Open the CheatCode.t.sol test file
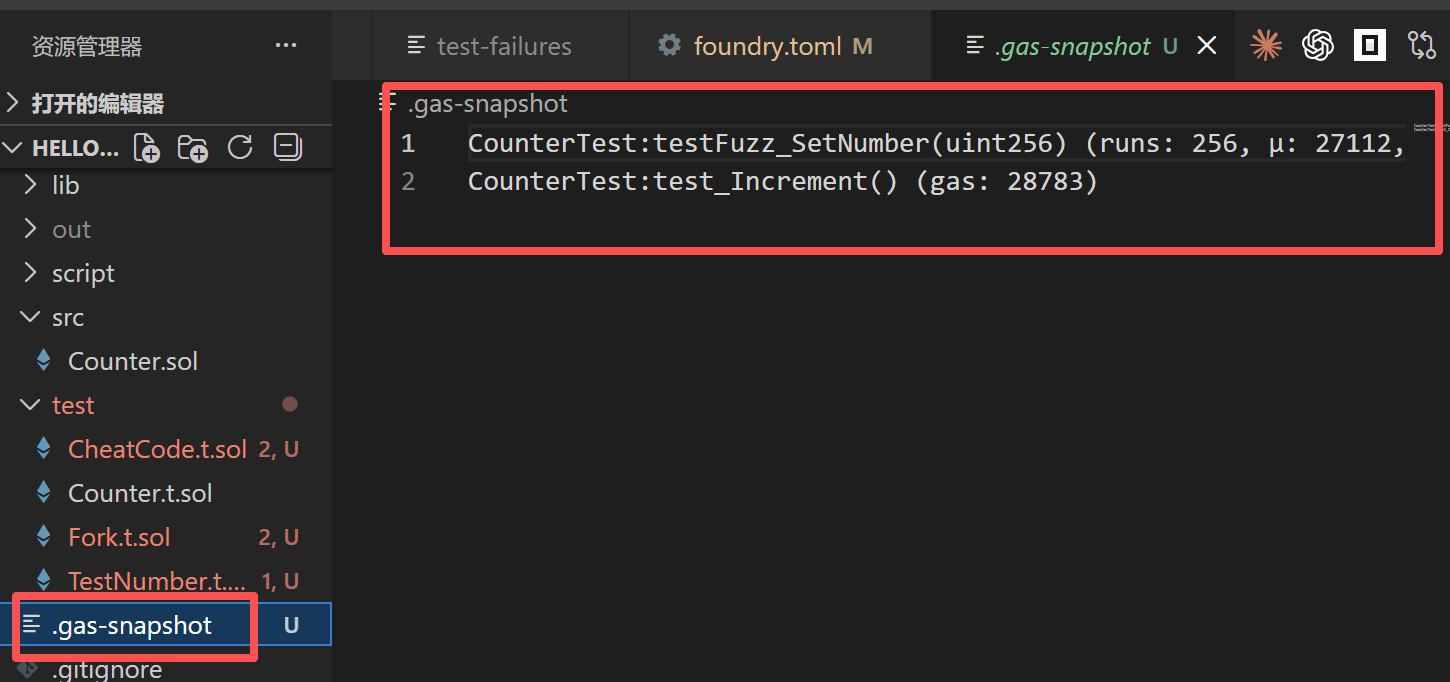 pos(157,450)
